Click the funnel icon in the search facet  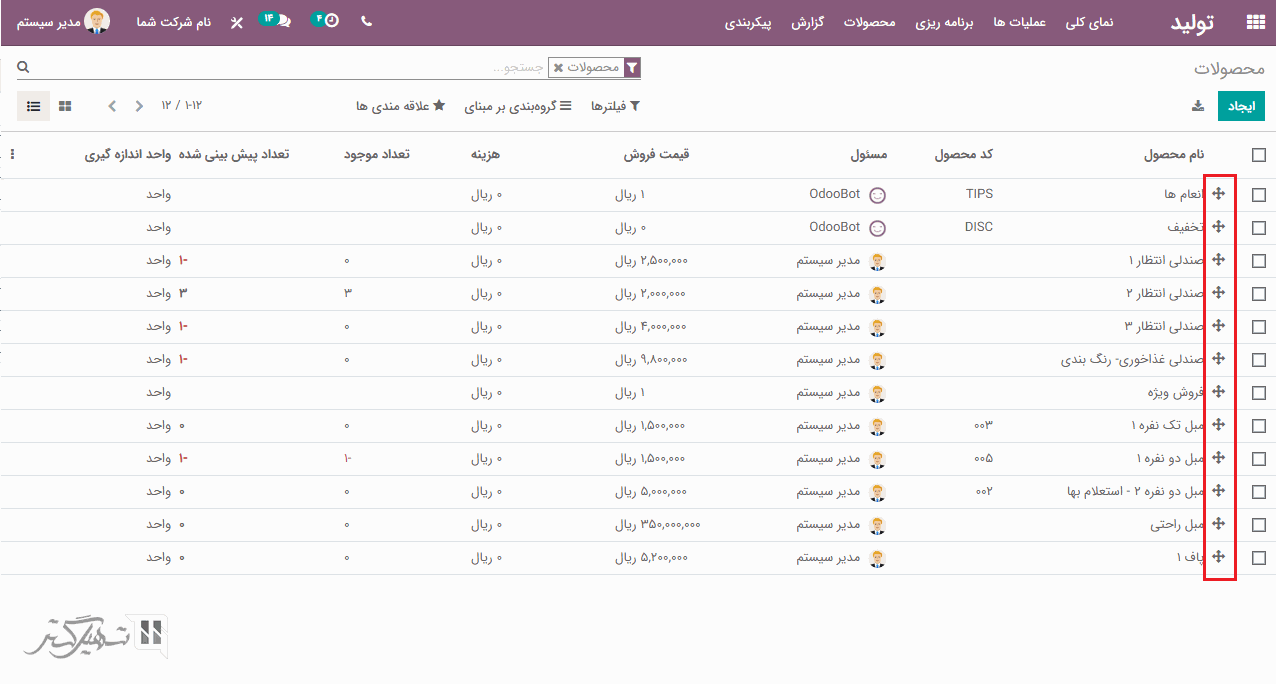click(x=631, y=68)
